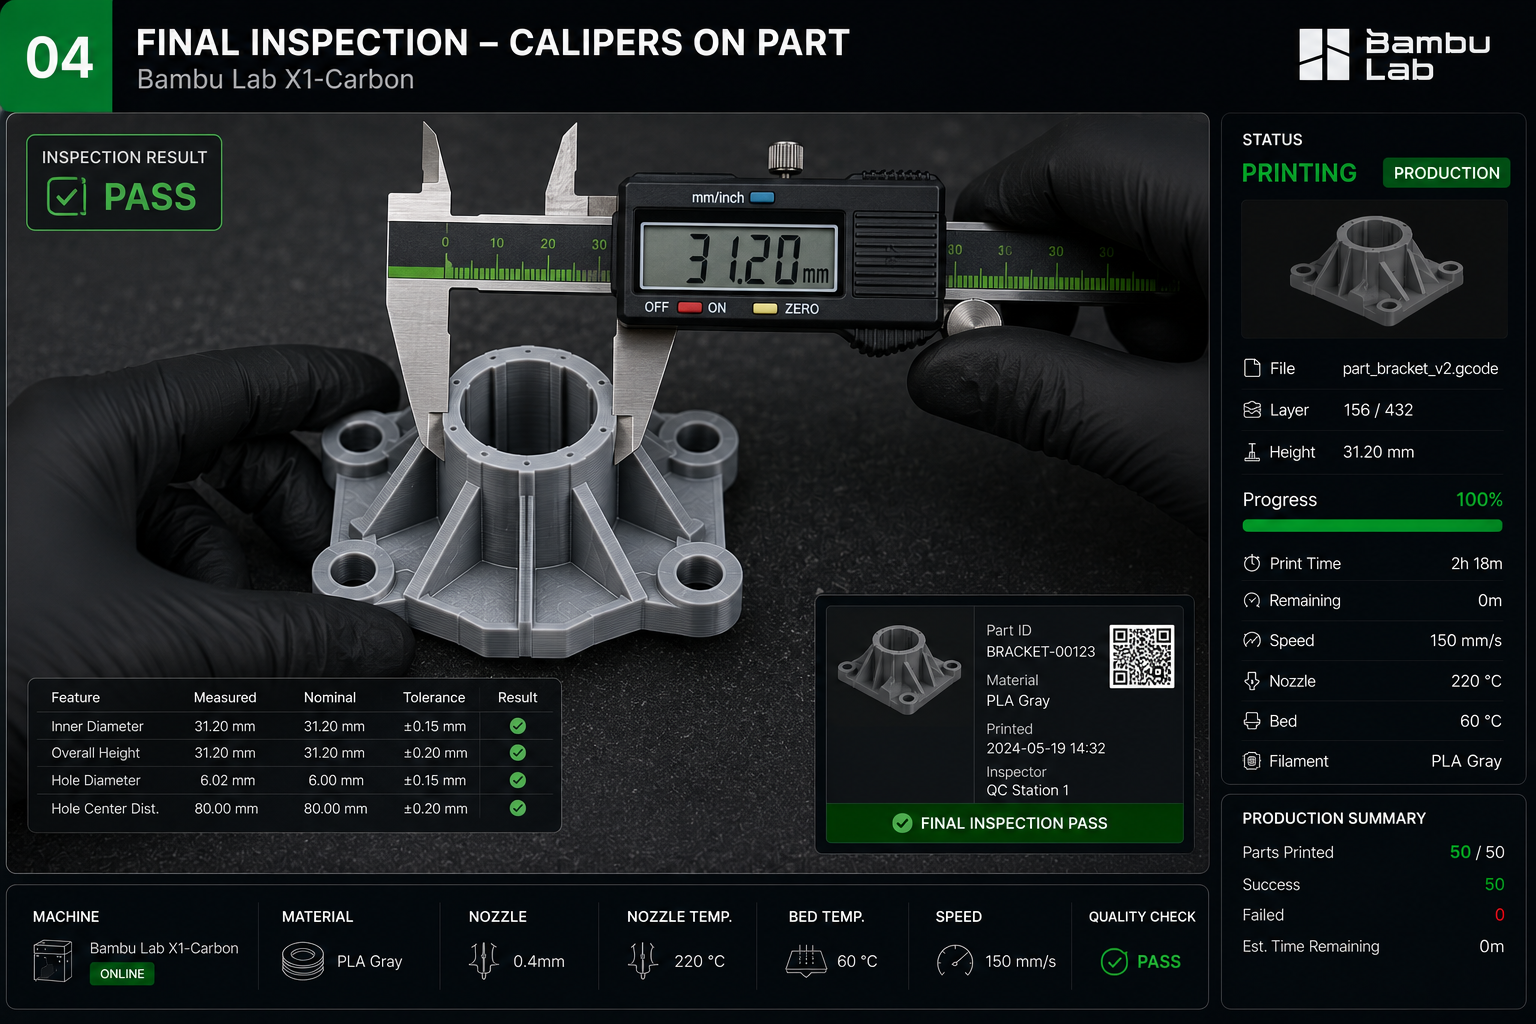Click the PRODUCTION SUMMARY heading
Image resolution: width=1536 pixels, height=1024 pixels.
1334,818
